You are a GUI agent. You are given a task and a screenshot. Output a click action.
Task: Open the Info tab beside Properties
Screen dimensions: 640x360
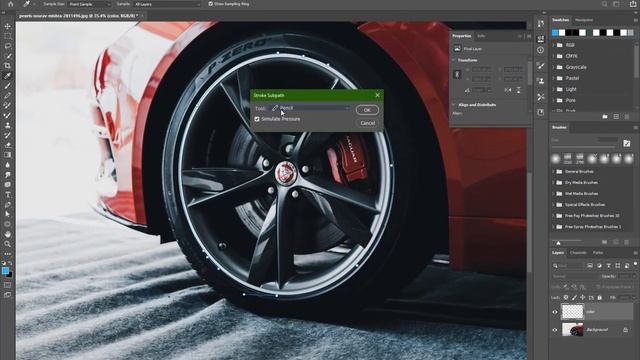pyautogui.click(x=481, y=36)
